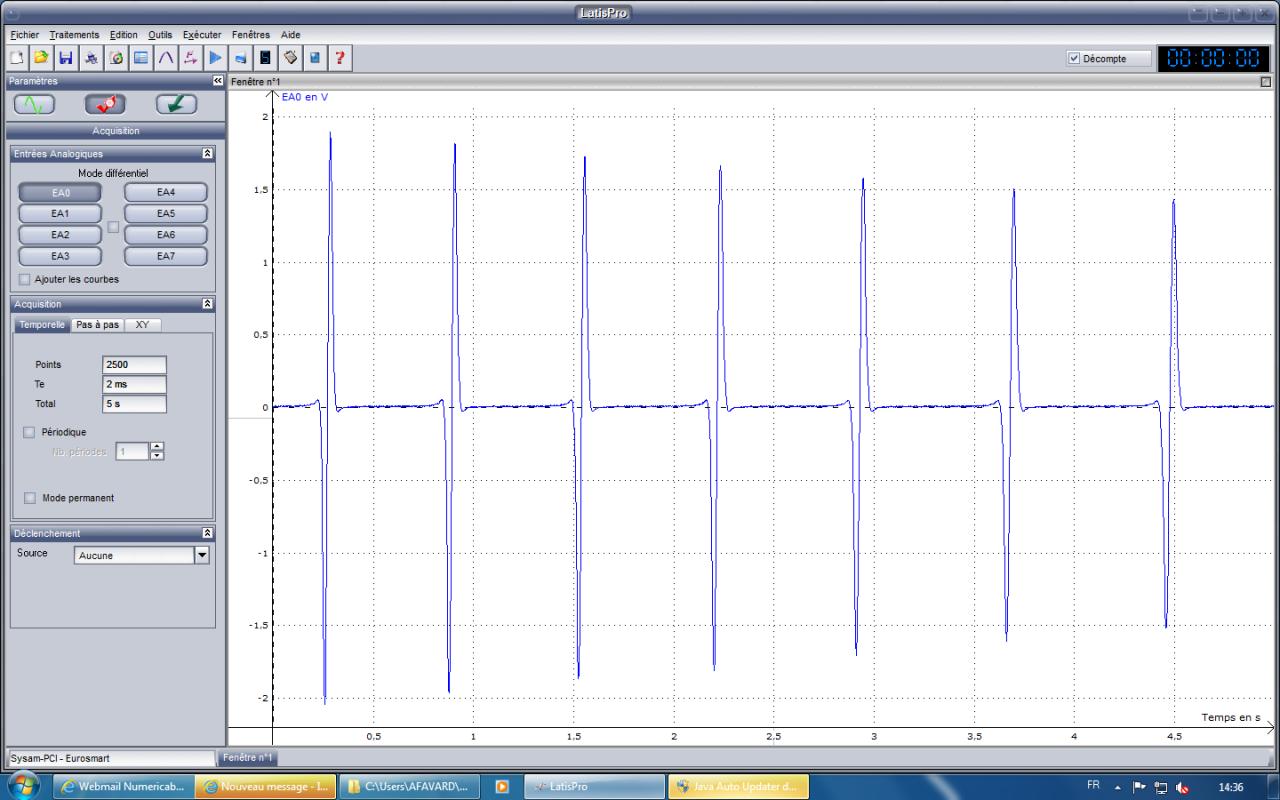
Task: Select the Fenêtre n°1 bottom tab
Action: (248, 758)
